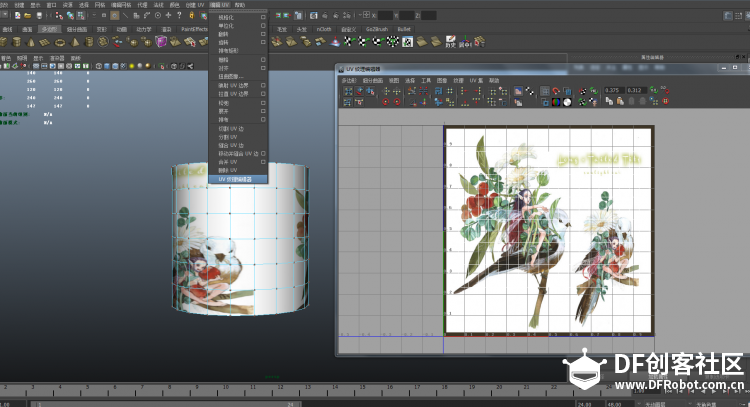Switch to nCloth shelf tab
750x407 pixels.
point(323,29)
